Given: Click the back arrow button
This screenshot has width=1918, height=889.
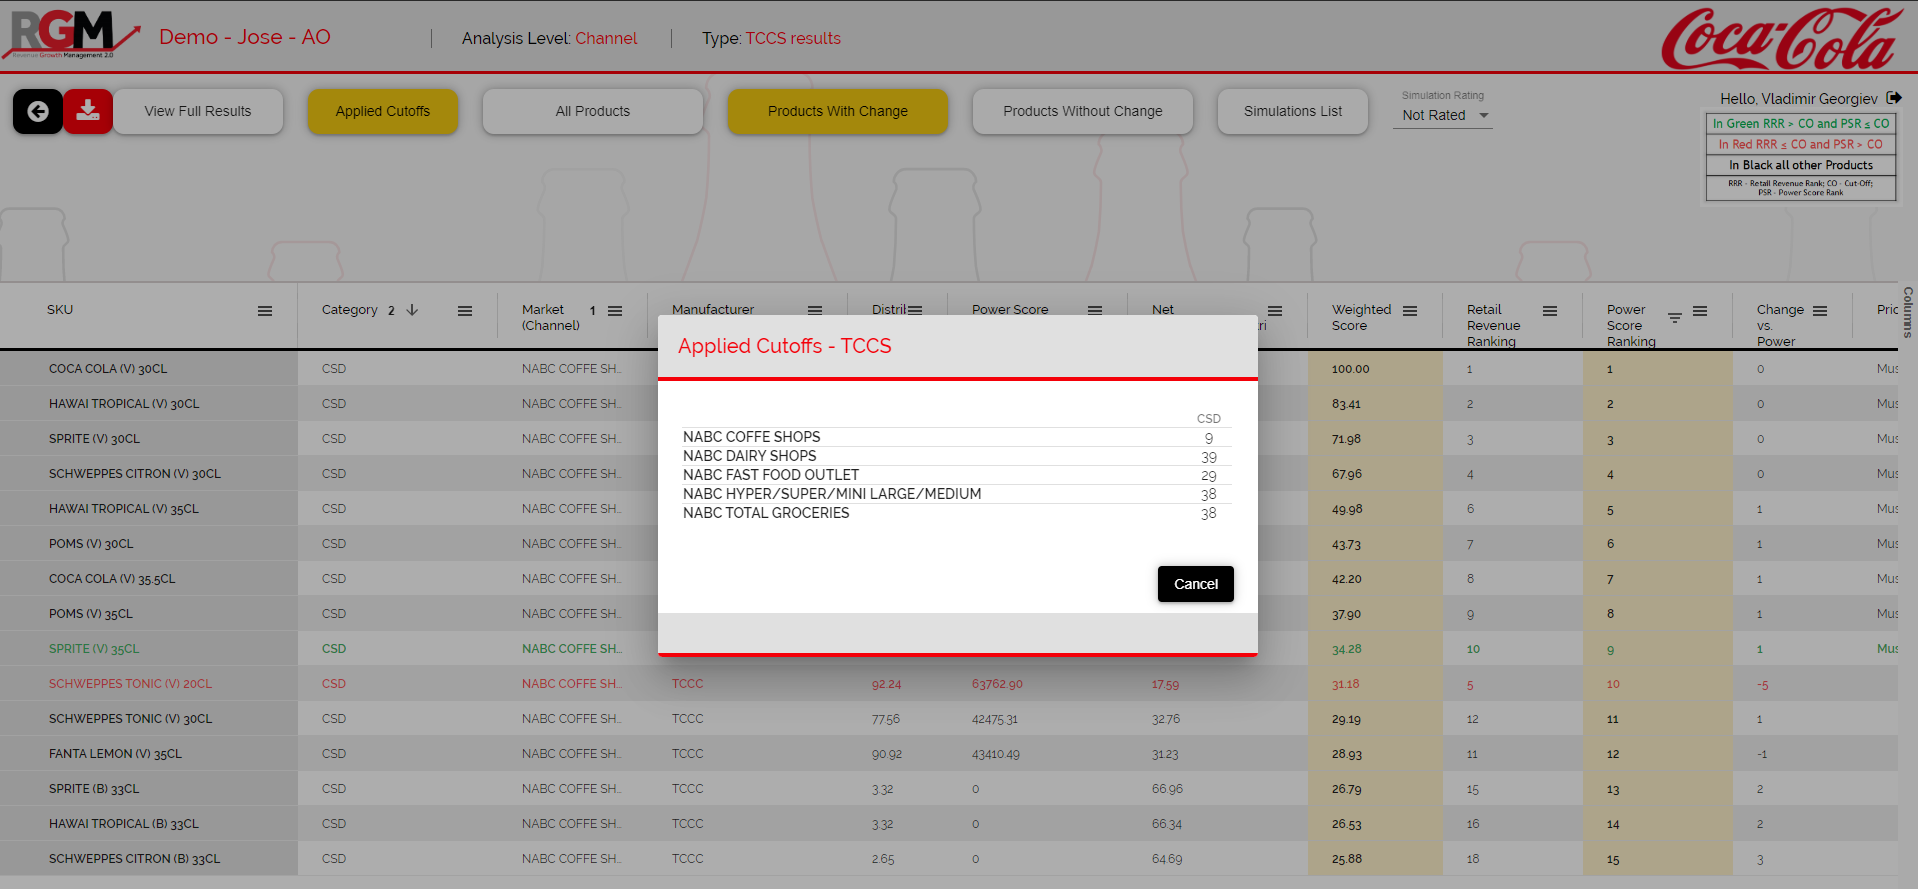Looking at the screenshot, I should 38,111.
